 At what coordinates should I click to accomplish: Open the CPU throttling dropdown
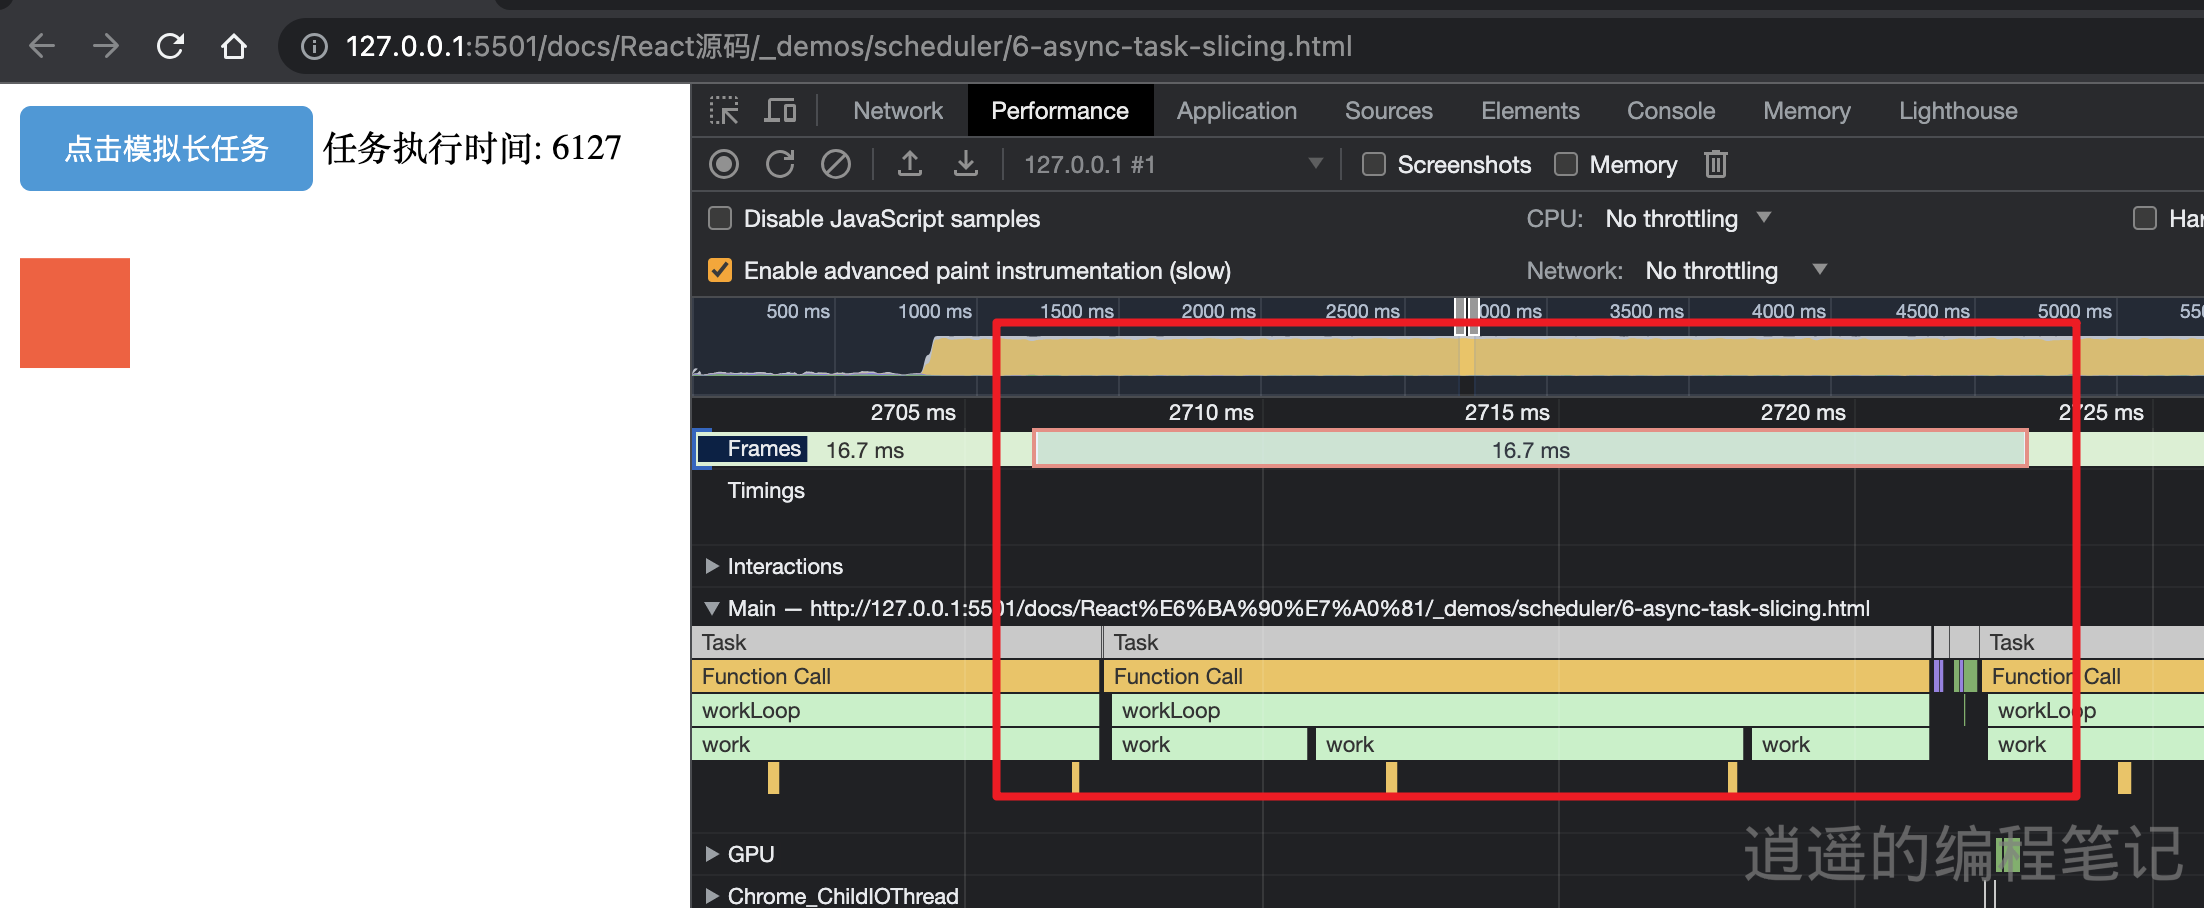click(1688, 218)
